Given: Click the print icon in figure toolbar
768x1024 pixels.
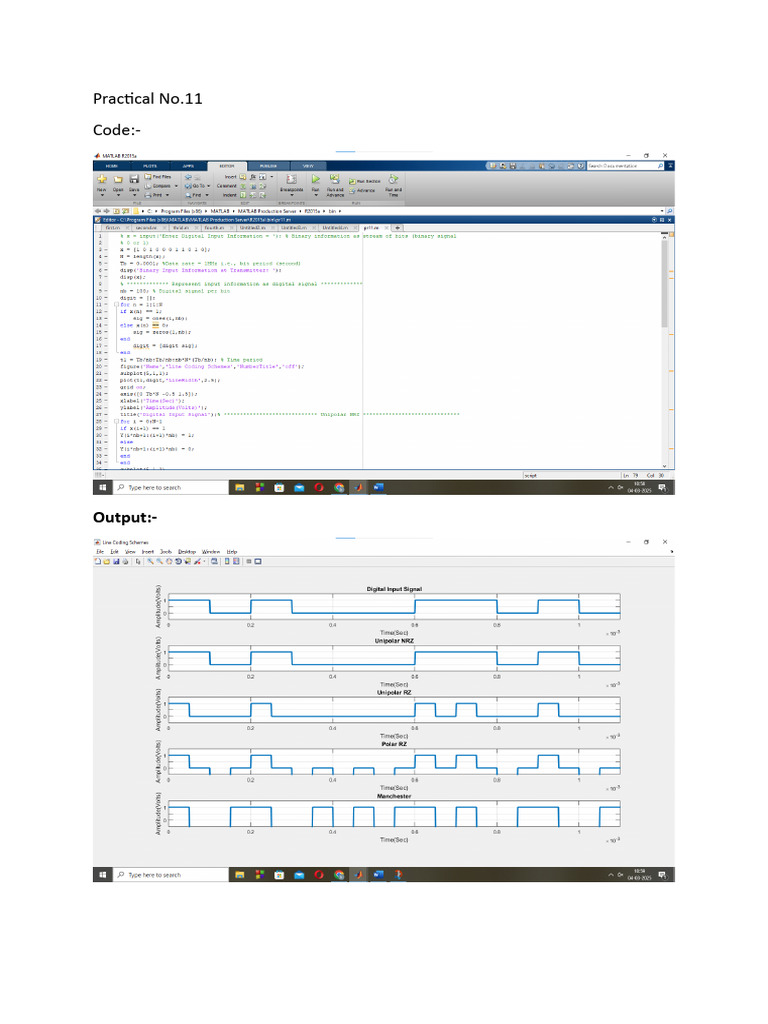Looking at the screenshot, I should click(125, 562).
